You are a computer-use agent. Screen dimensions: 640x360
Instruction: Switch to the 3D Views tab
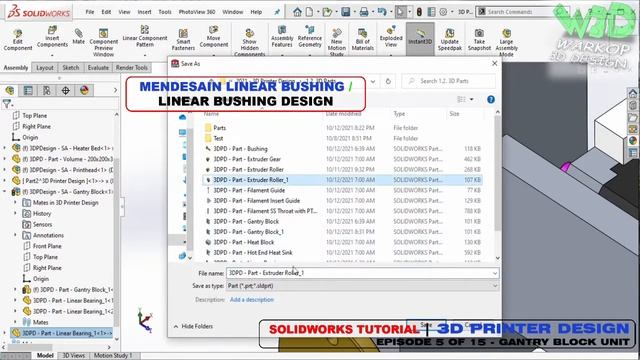[73, 356]
